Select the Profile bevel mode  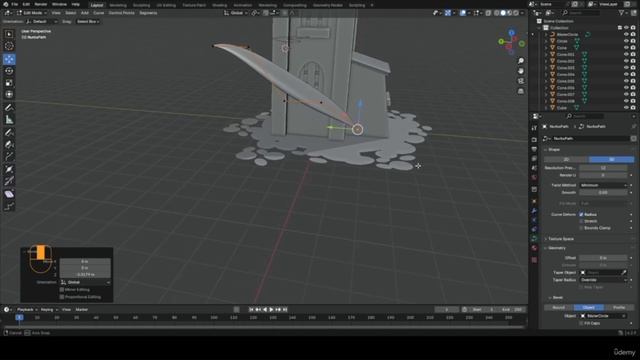pos(619,308)
